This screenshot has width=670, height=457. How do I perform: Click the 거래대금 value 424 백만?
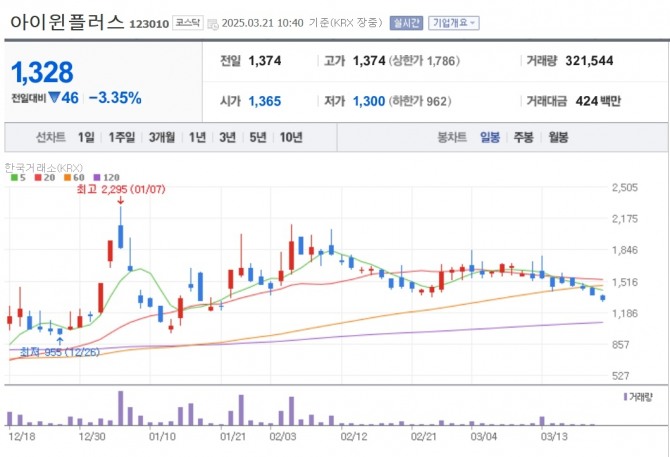598,101
